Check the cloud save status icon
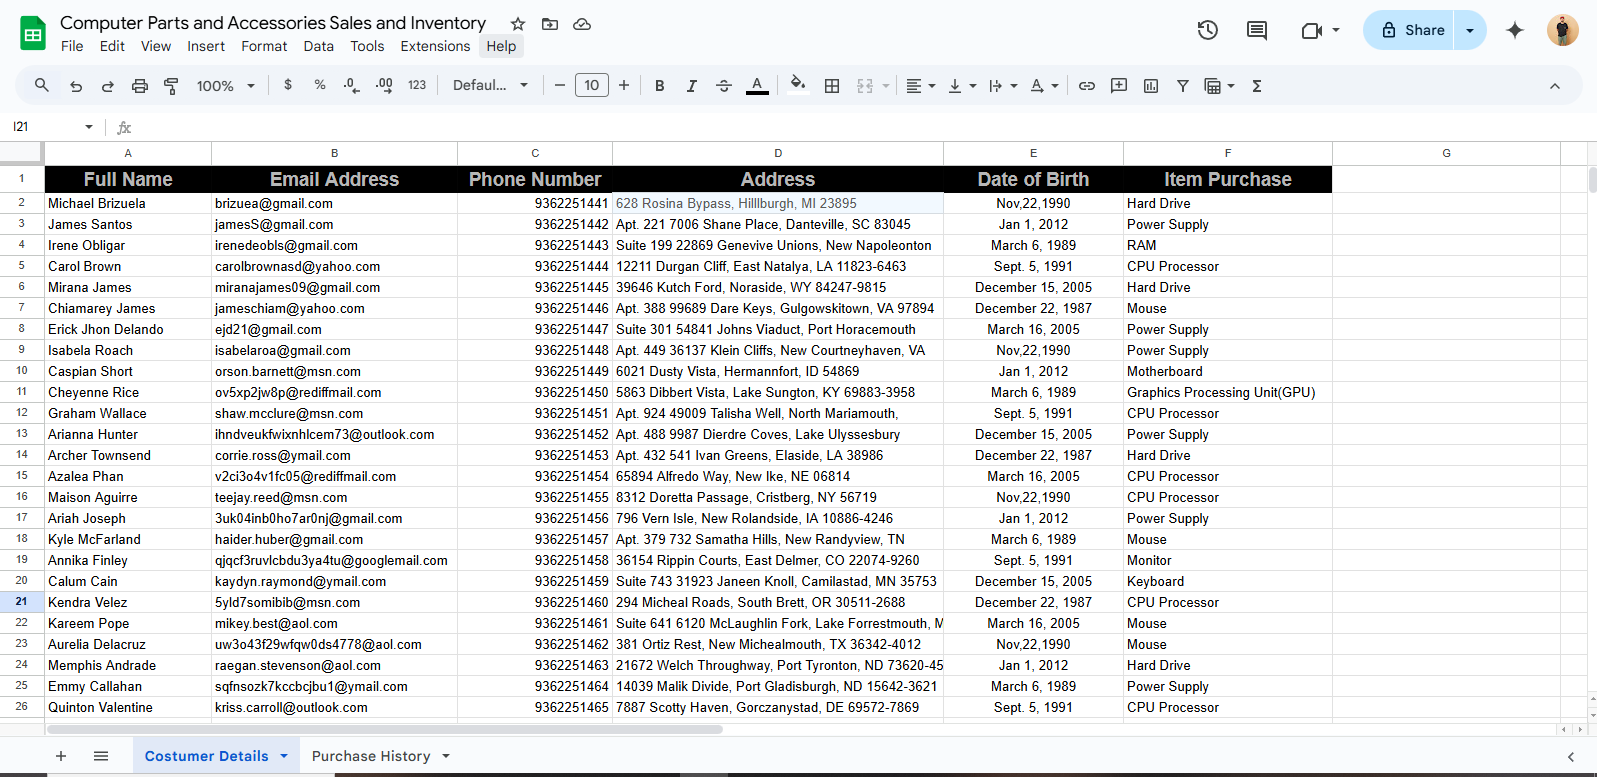The height and width of the screenshot is (777, 1597). click(582, 24)
